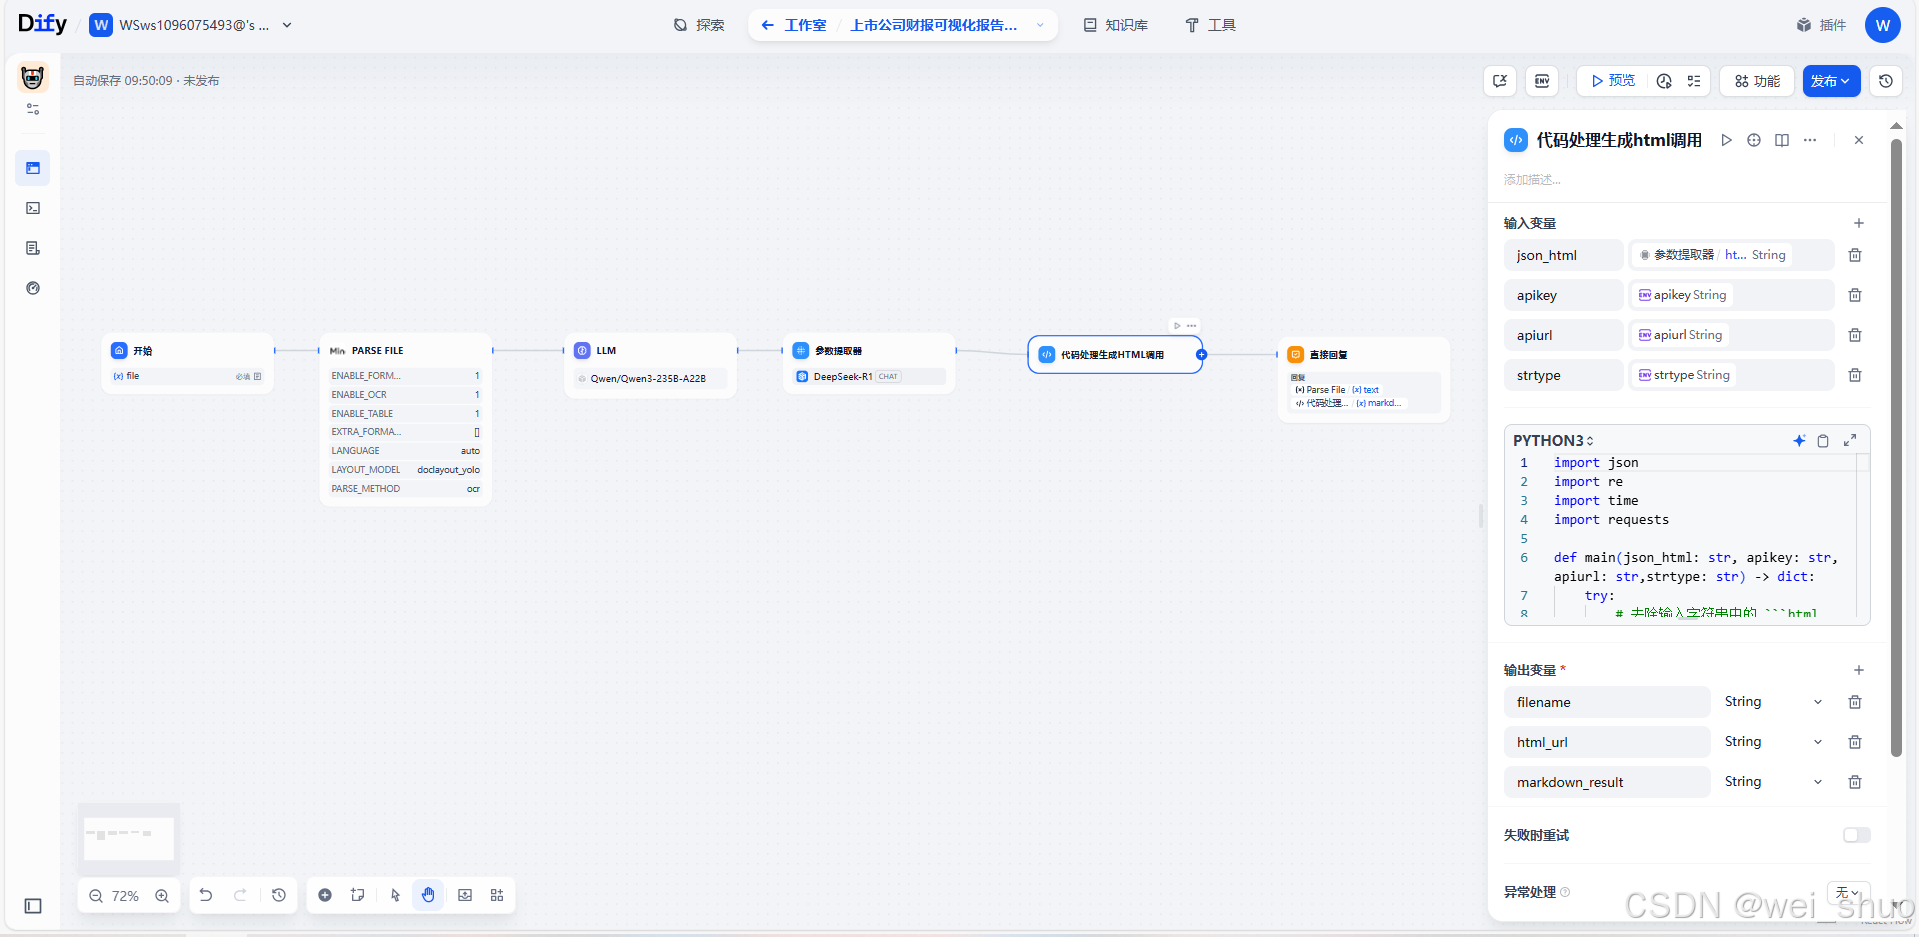Select the 直接回复 answer node
1919x937 pixels.
tap(1364, 380)
